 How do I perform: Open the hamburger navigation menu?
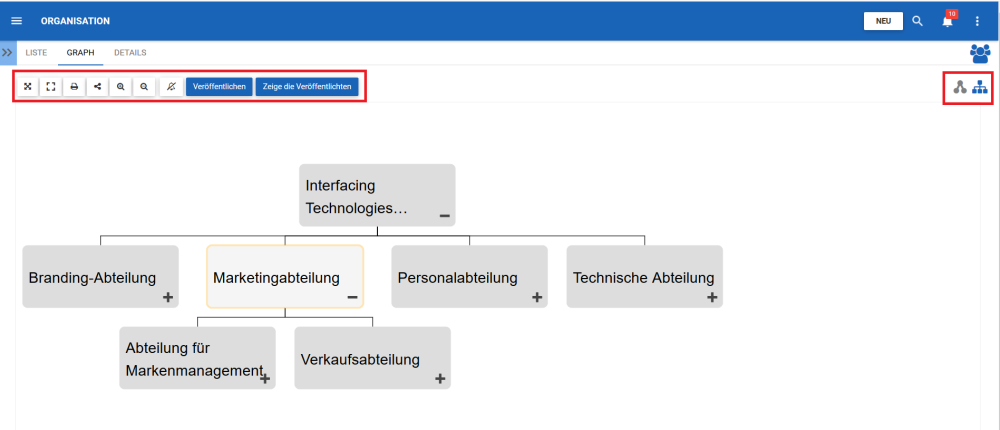(x=16, y=21)
